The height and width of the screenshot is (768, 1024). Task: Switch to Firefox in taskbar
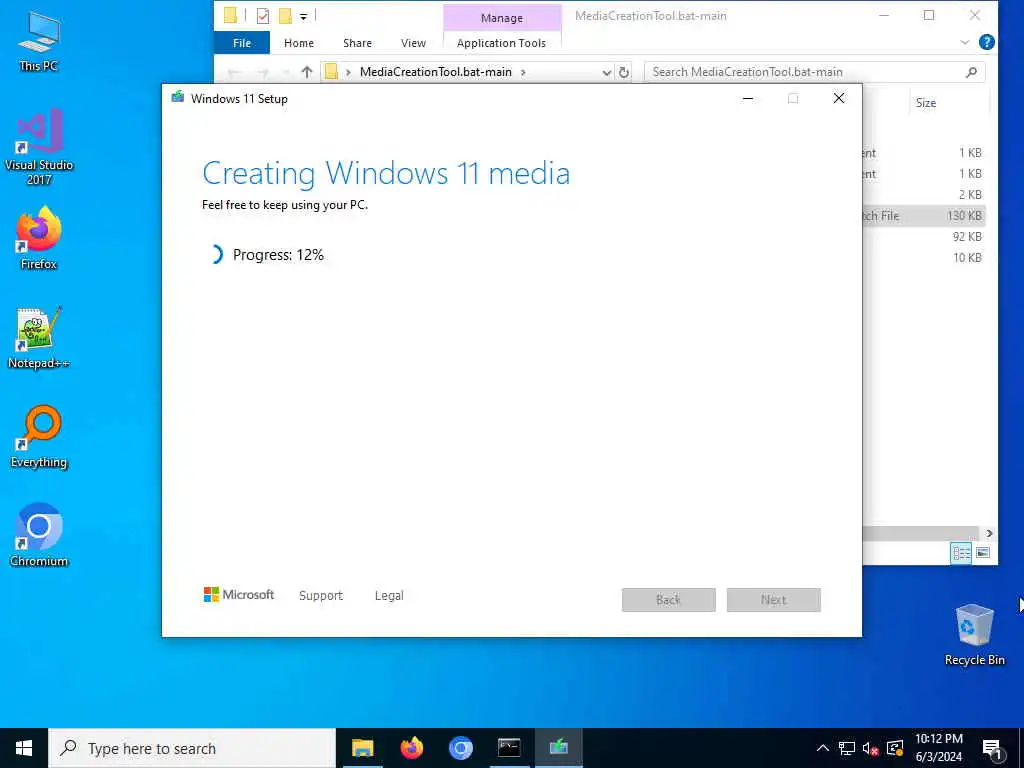point(411,748)
